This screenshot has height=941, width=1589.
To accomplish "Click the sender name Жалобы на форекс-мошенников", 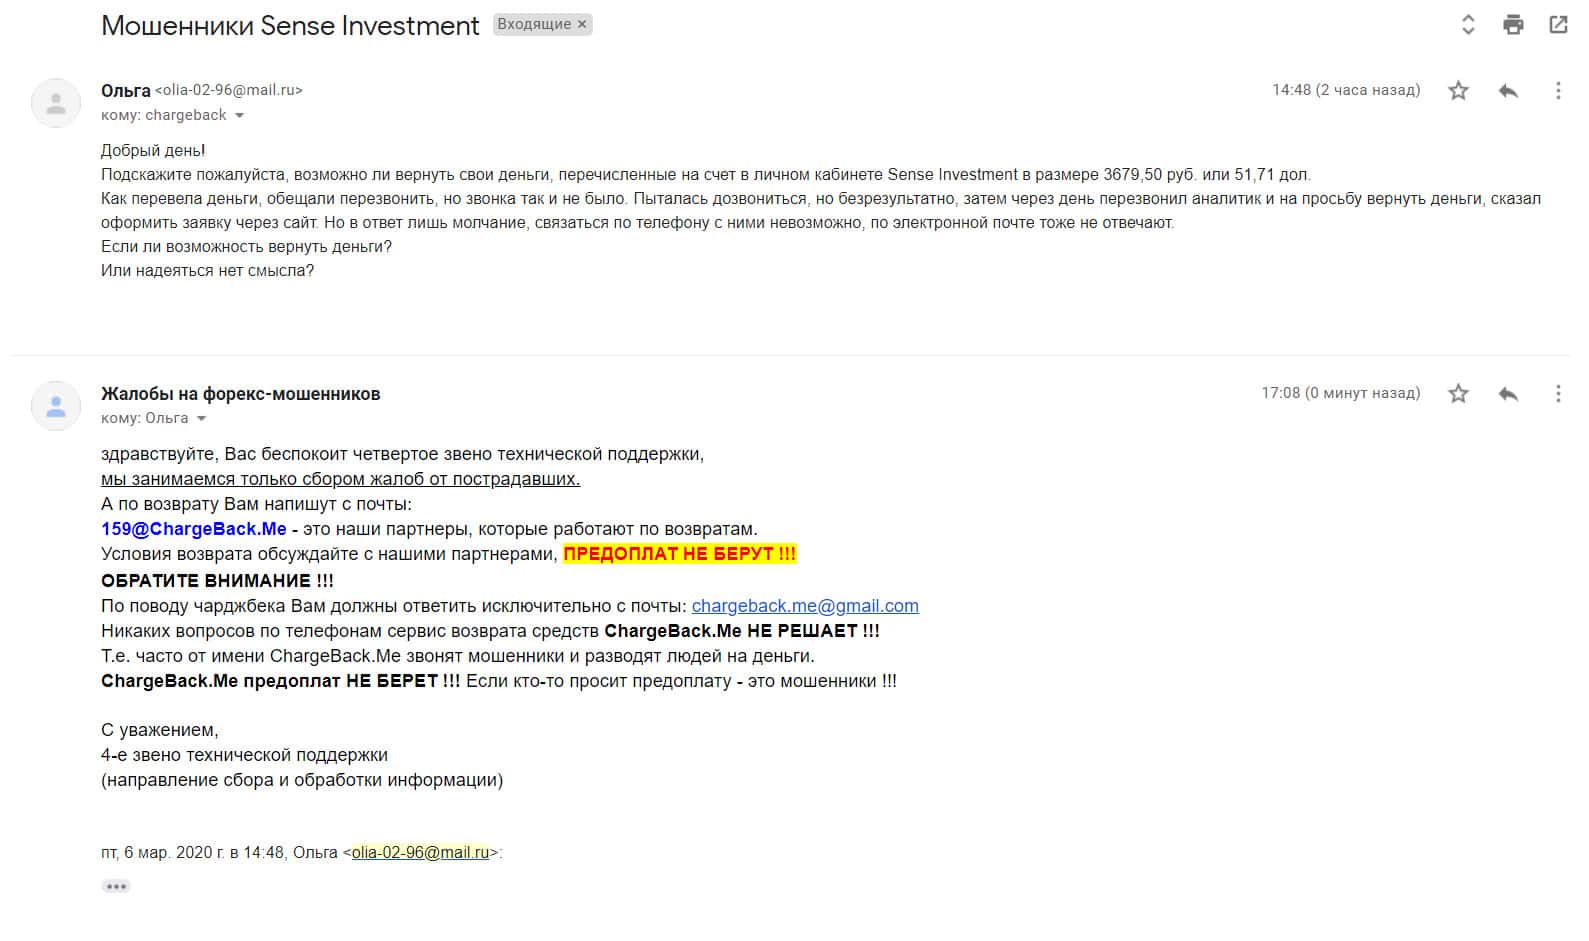I will click(240, 394).
